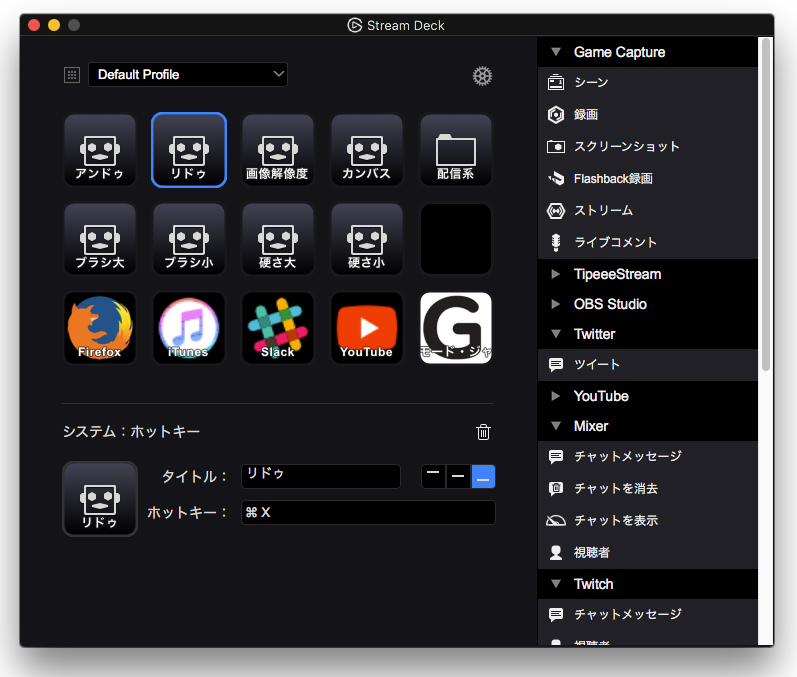Choose the ツイート action
This screenshot has height=677, width=797.
click(647, 364)
